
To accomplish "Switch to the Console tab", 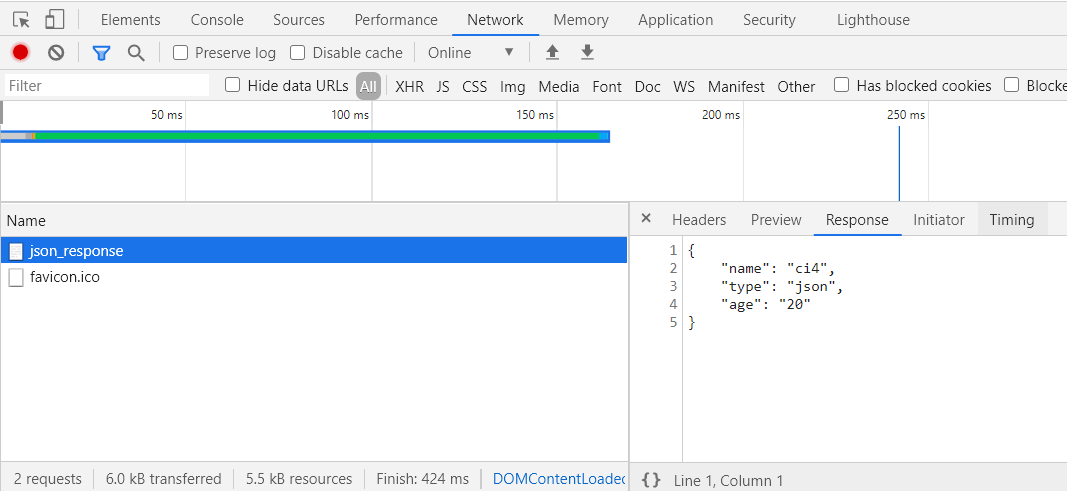I will click(x=217, y=20).
